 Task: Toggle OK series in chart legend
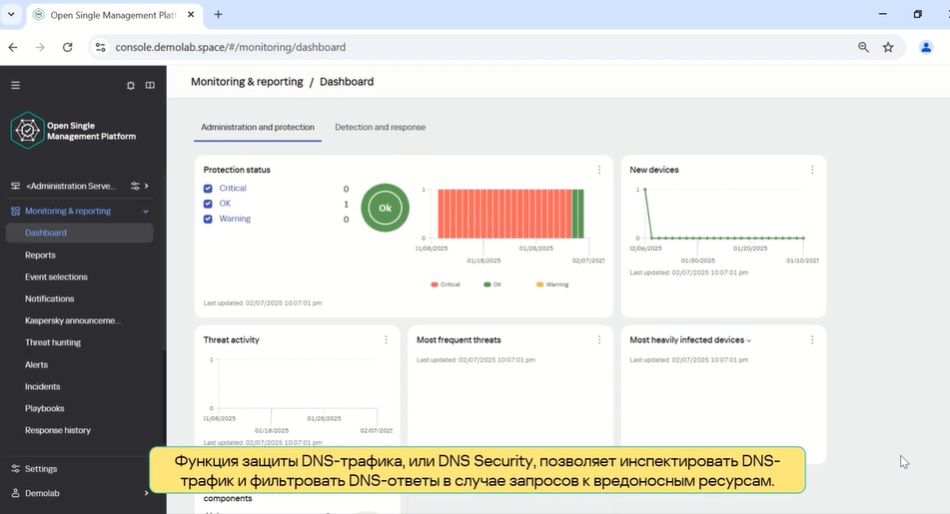click(x=493, y=284)
